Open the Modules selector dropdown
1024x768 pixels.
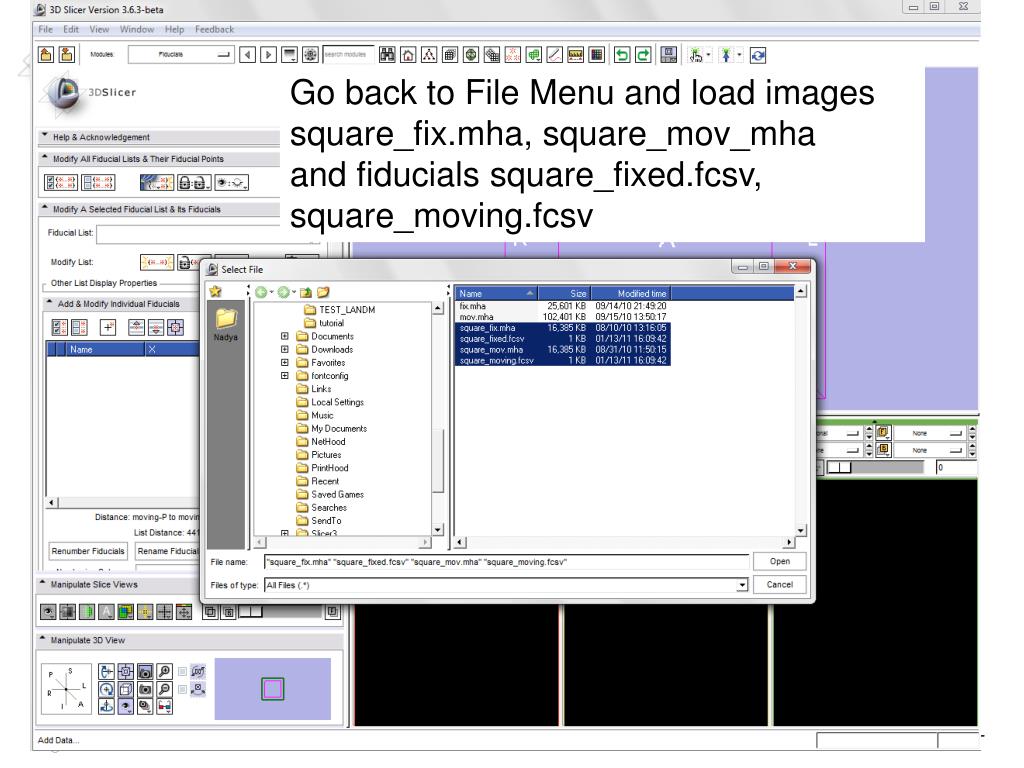point(181,55)
